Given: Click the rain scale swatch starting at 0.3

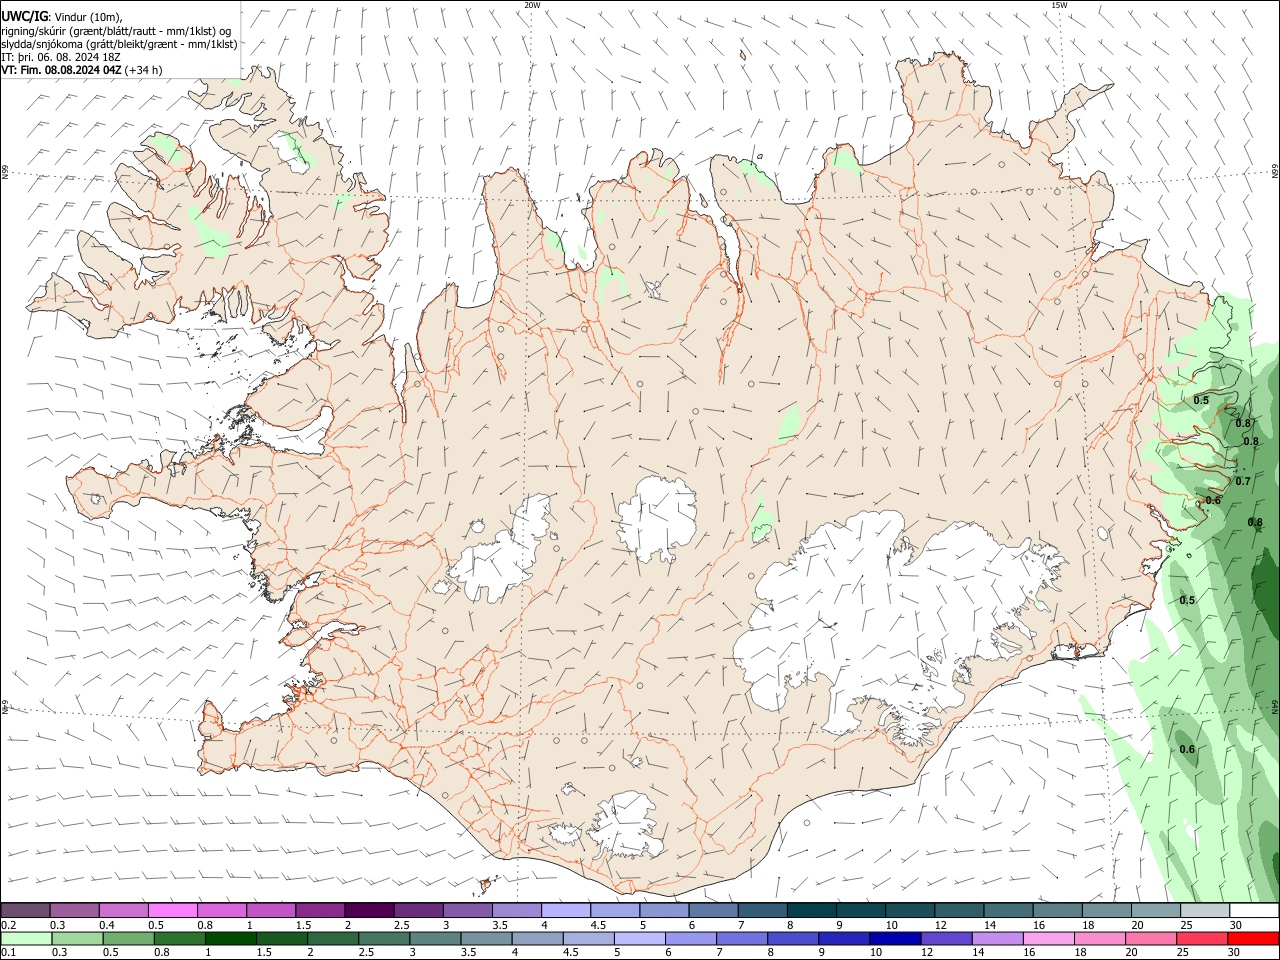Looking at the screenshot, I should coord(75,938).
